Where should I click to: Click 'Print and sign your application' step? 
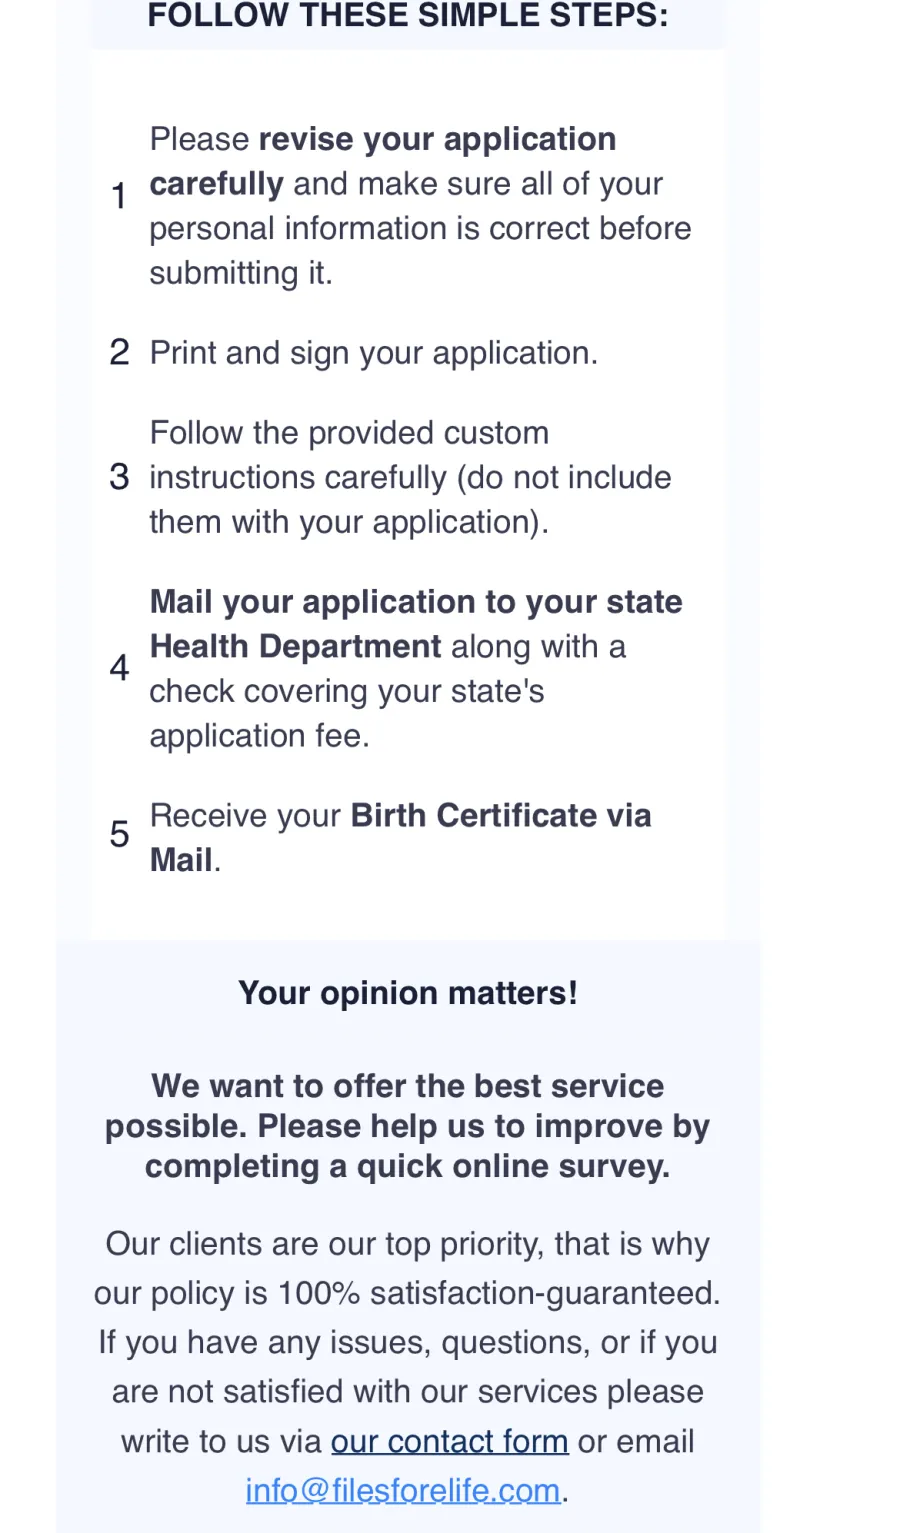click(374, 353)
